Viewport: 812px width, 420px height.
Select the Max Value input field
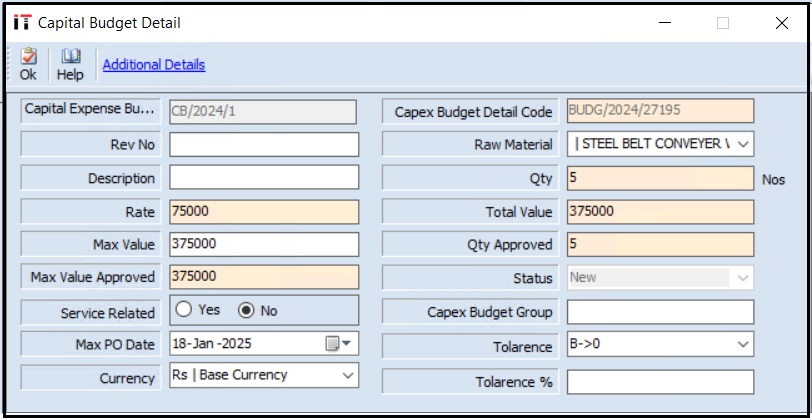[263, 244]
